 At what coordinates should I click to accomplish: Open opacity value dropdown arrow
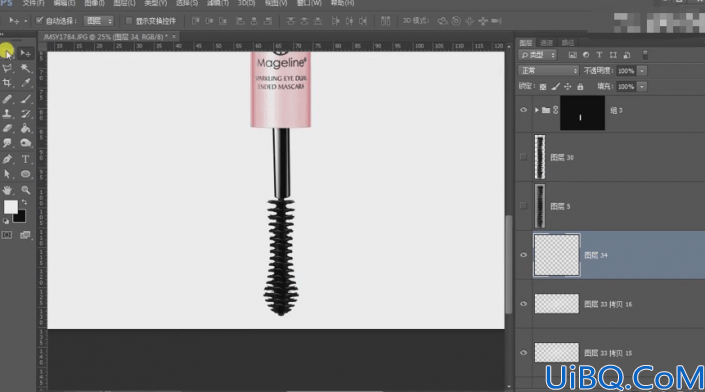642,71
